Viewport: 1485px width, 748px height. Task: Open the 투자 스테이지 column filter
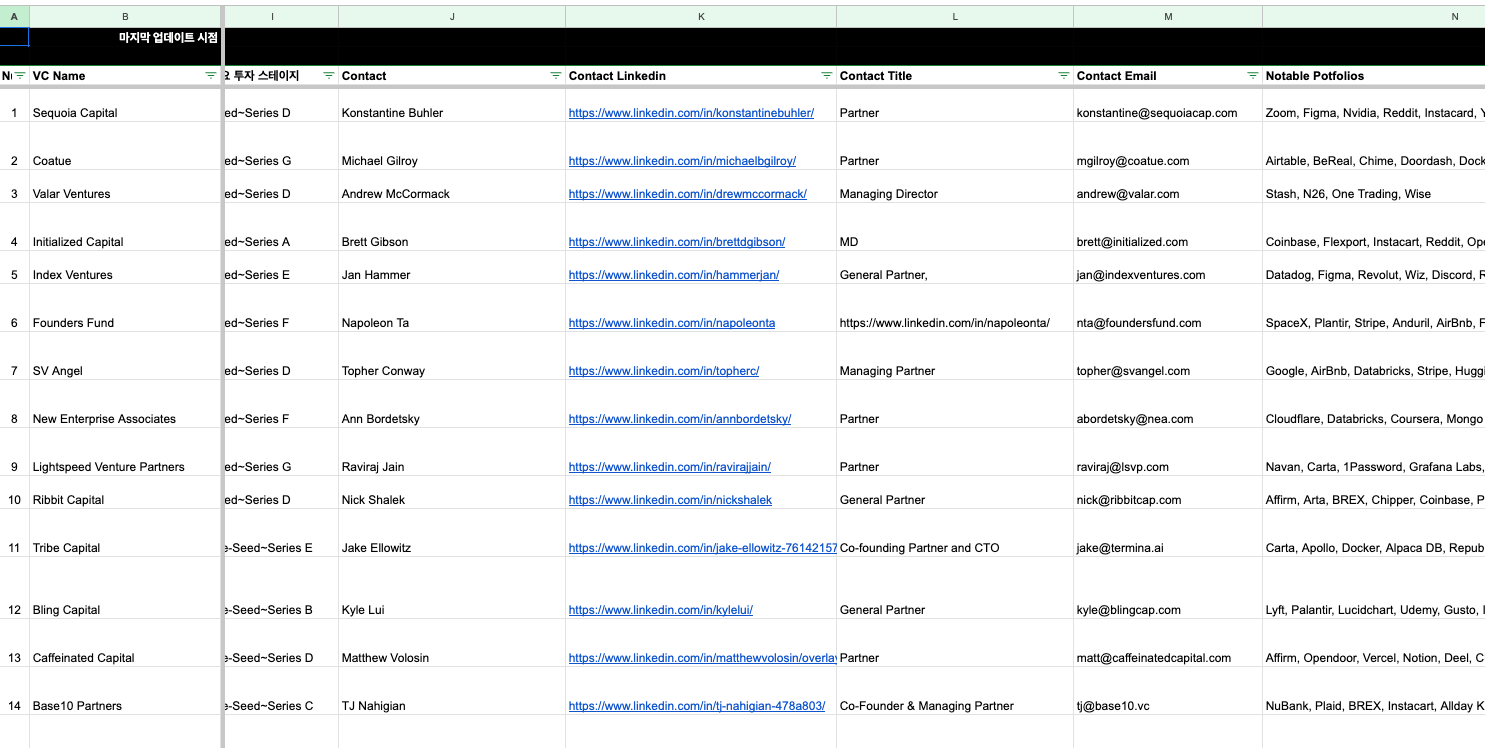[x=328, y=76]
